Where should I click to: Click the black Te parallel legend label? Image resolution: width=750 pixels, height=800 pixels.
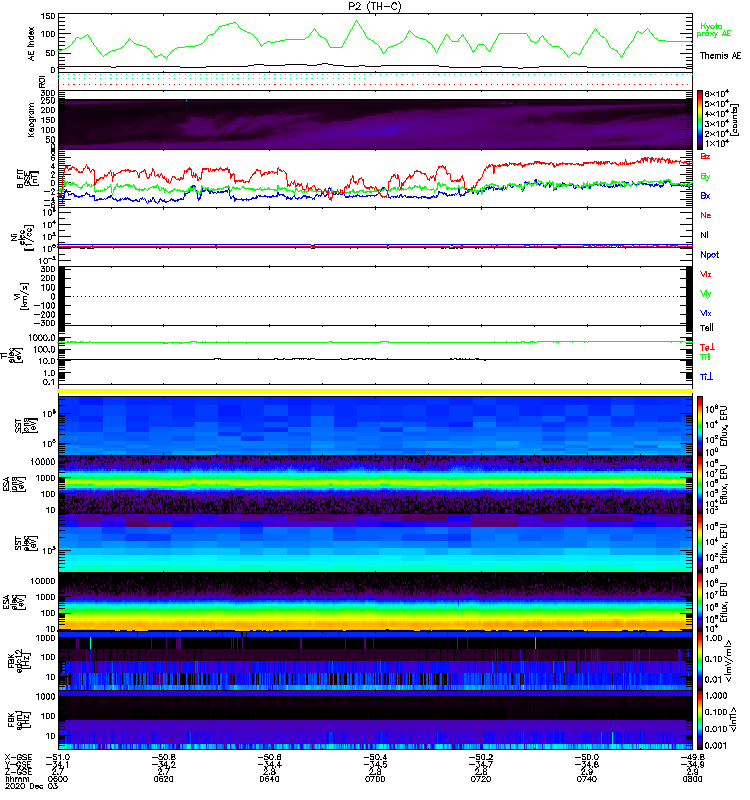click(707, 328)
